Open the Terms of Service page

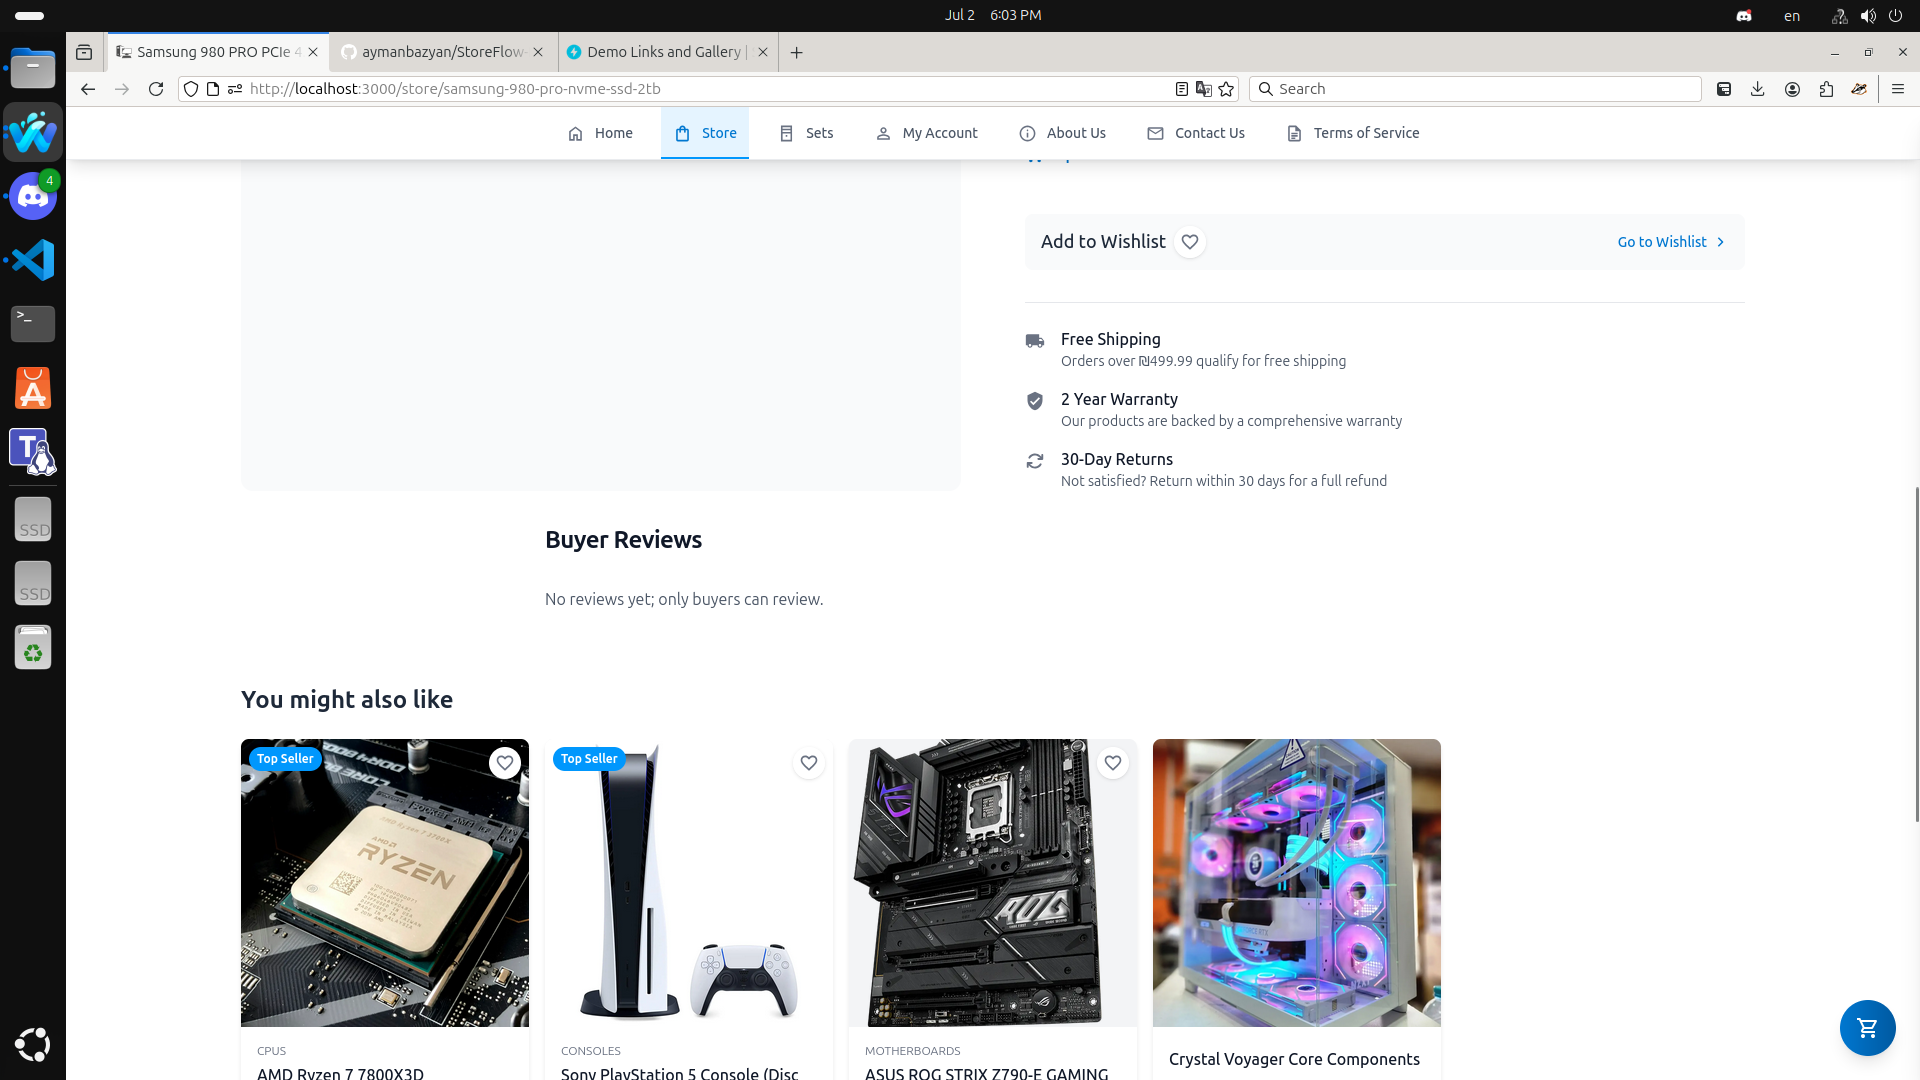1353,133
